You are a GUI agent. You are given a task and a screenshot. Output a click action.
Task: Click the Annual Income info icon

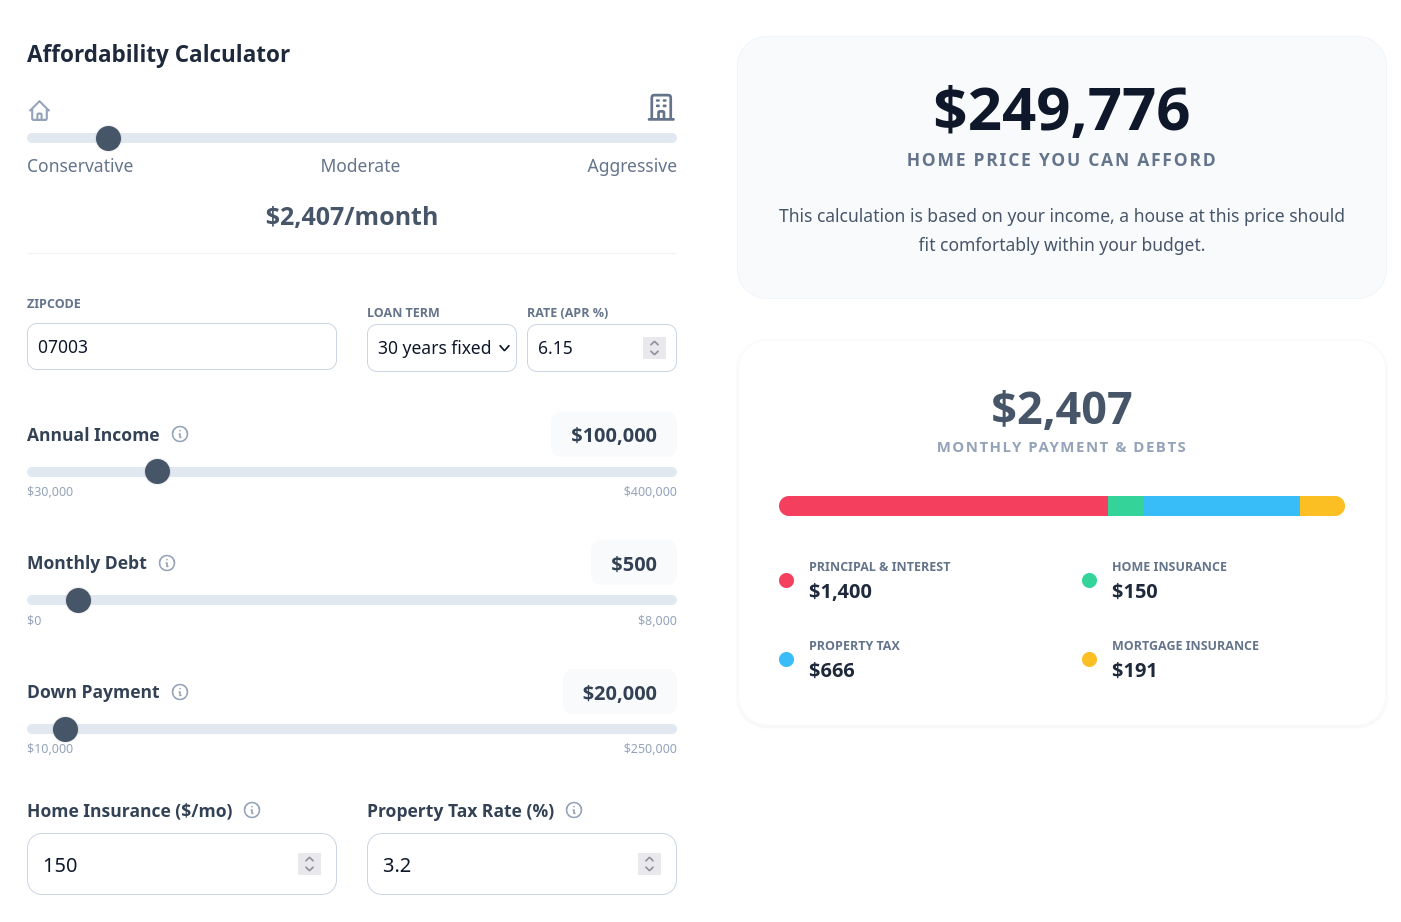[x=180, y=434]
